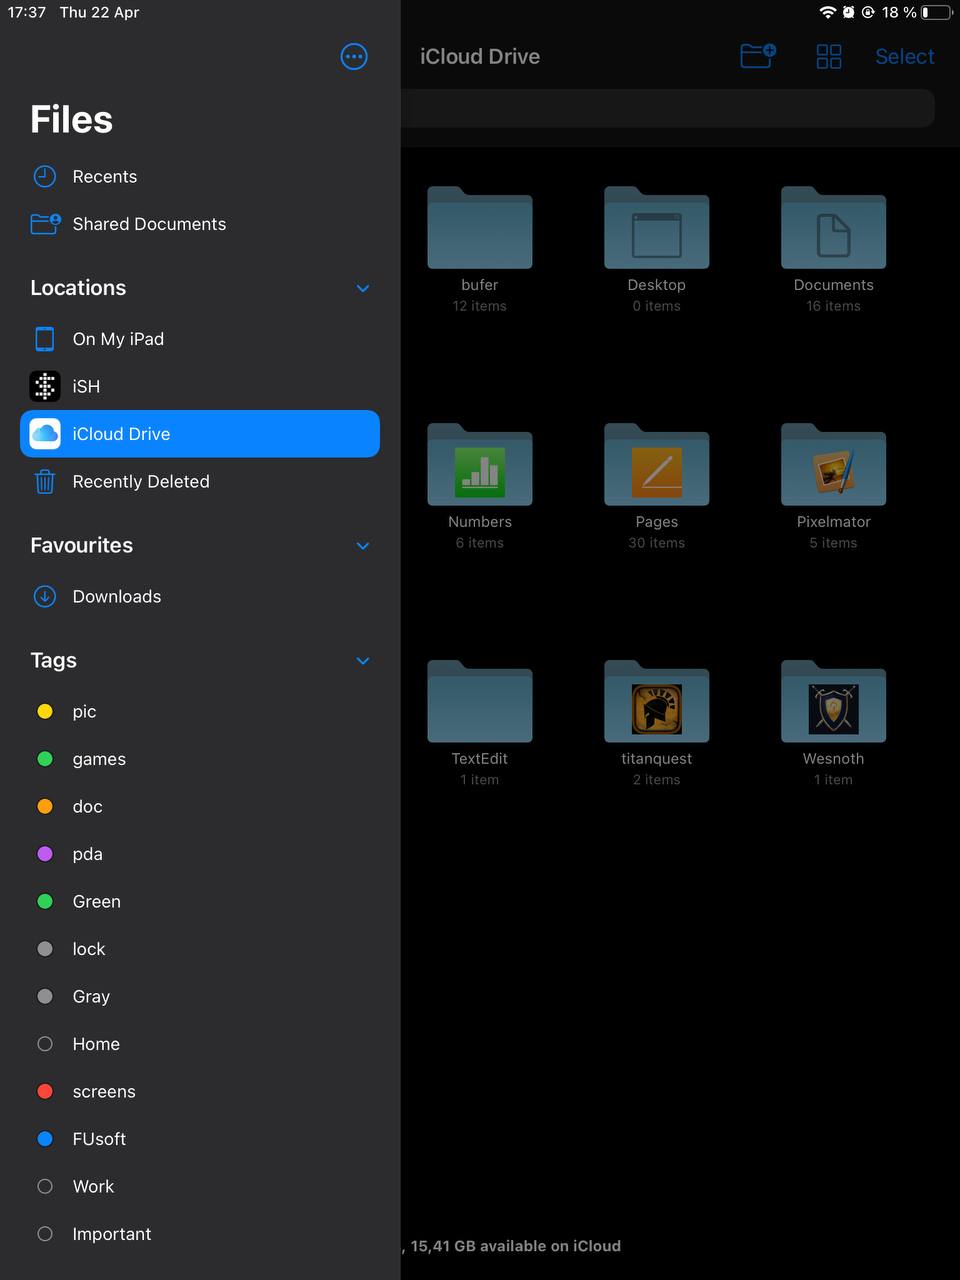Image resolution: width=960 pixels, height=1280 pixels.
Task: Filter by the Important tag
Action: point(200,1234)
